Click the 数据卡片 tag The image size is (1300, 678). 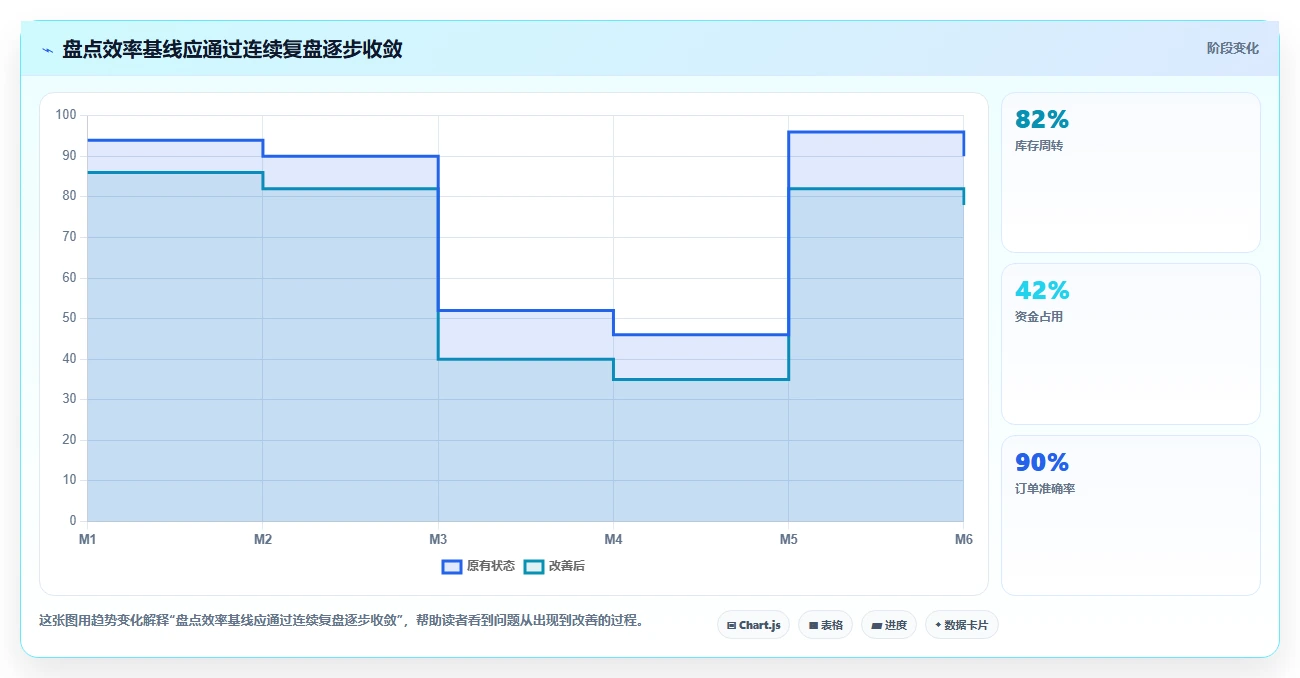click(x=962, y=625)
